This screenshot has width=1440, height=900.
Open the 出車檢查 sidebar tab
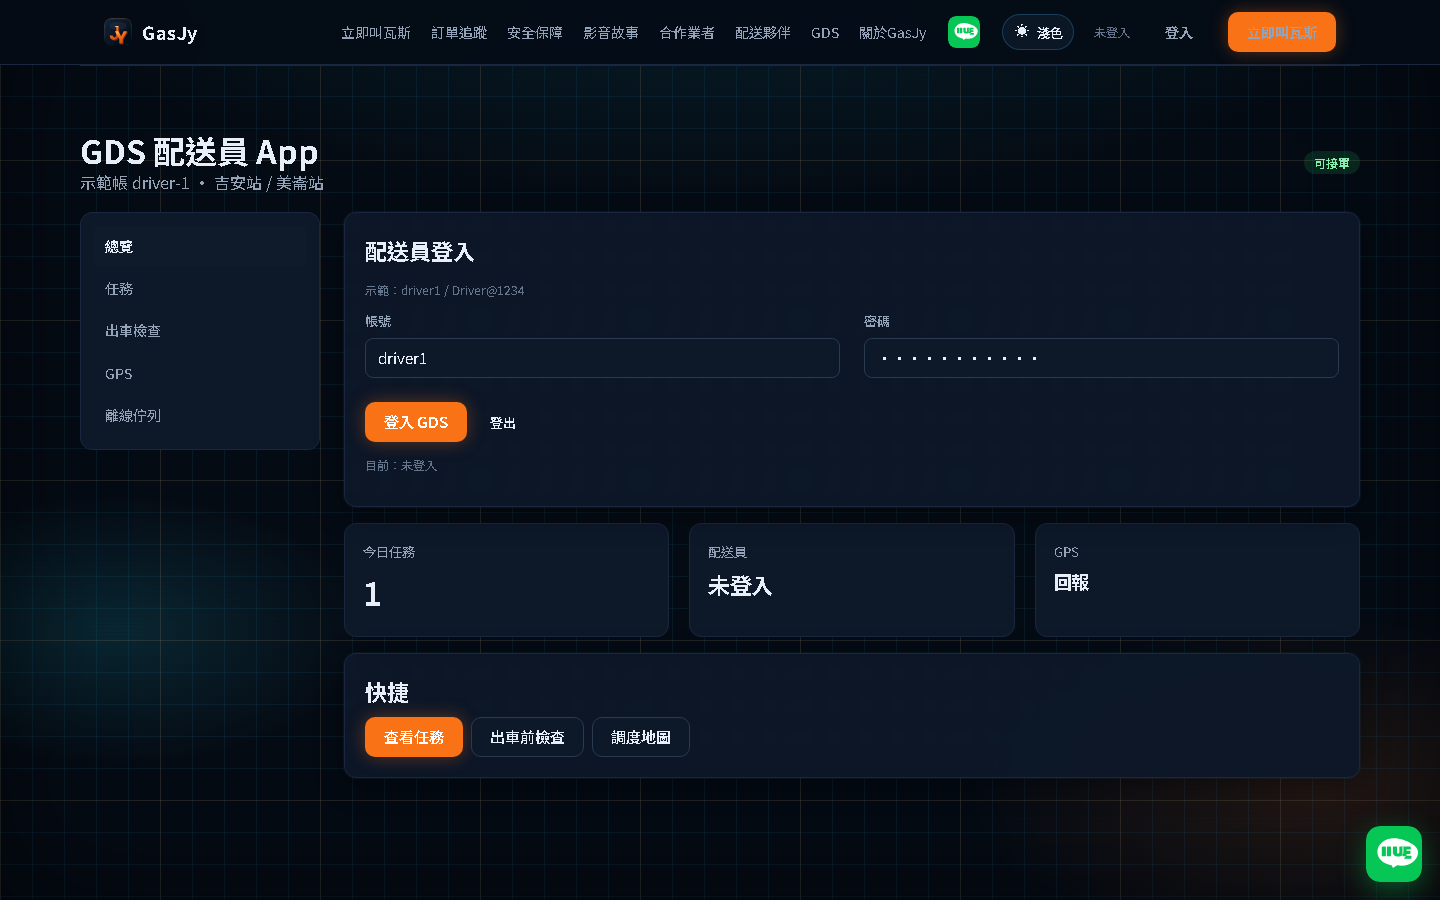pyautogui.click(x=200, y=331)
